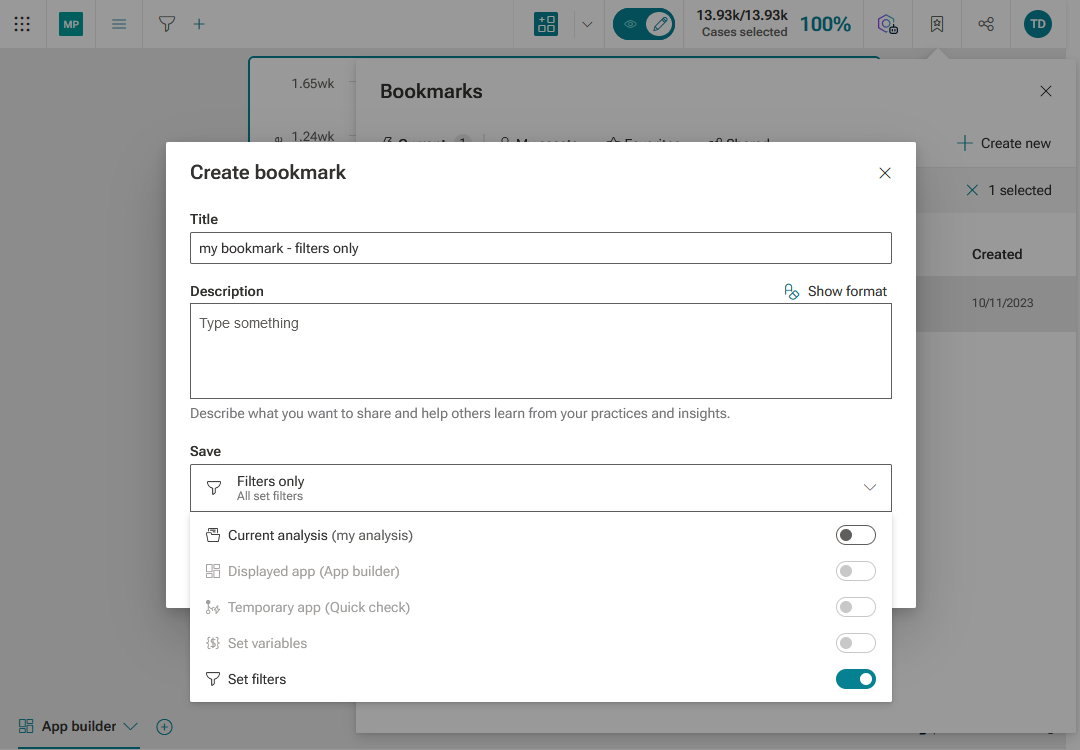Screen dimensions: 1080x750
Task: Open the share icon in top bar
Action: click(986, 24)
